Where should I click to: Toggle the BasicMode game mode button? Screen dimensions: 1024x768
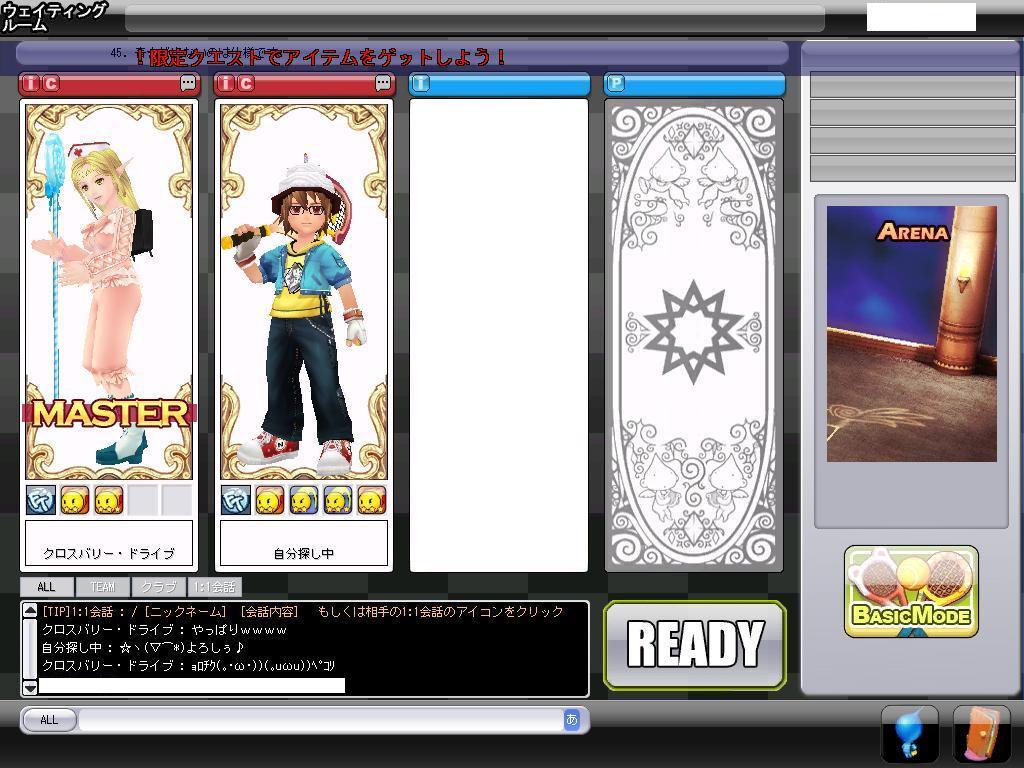(911, 592)
